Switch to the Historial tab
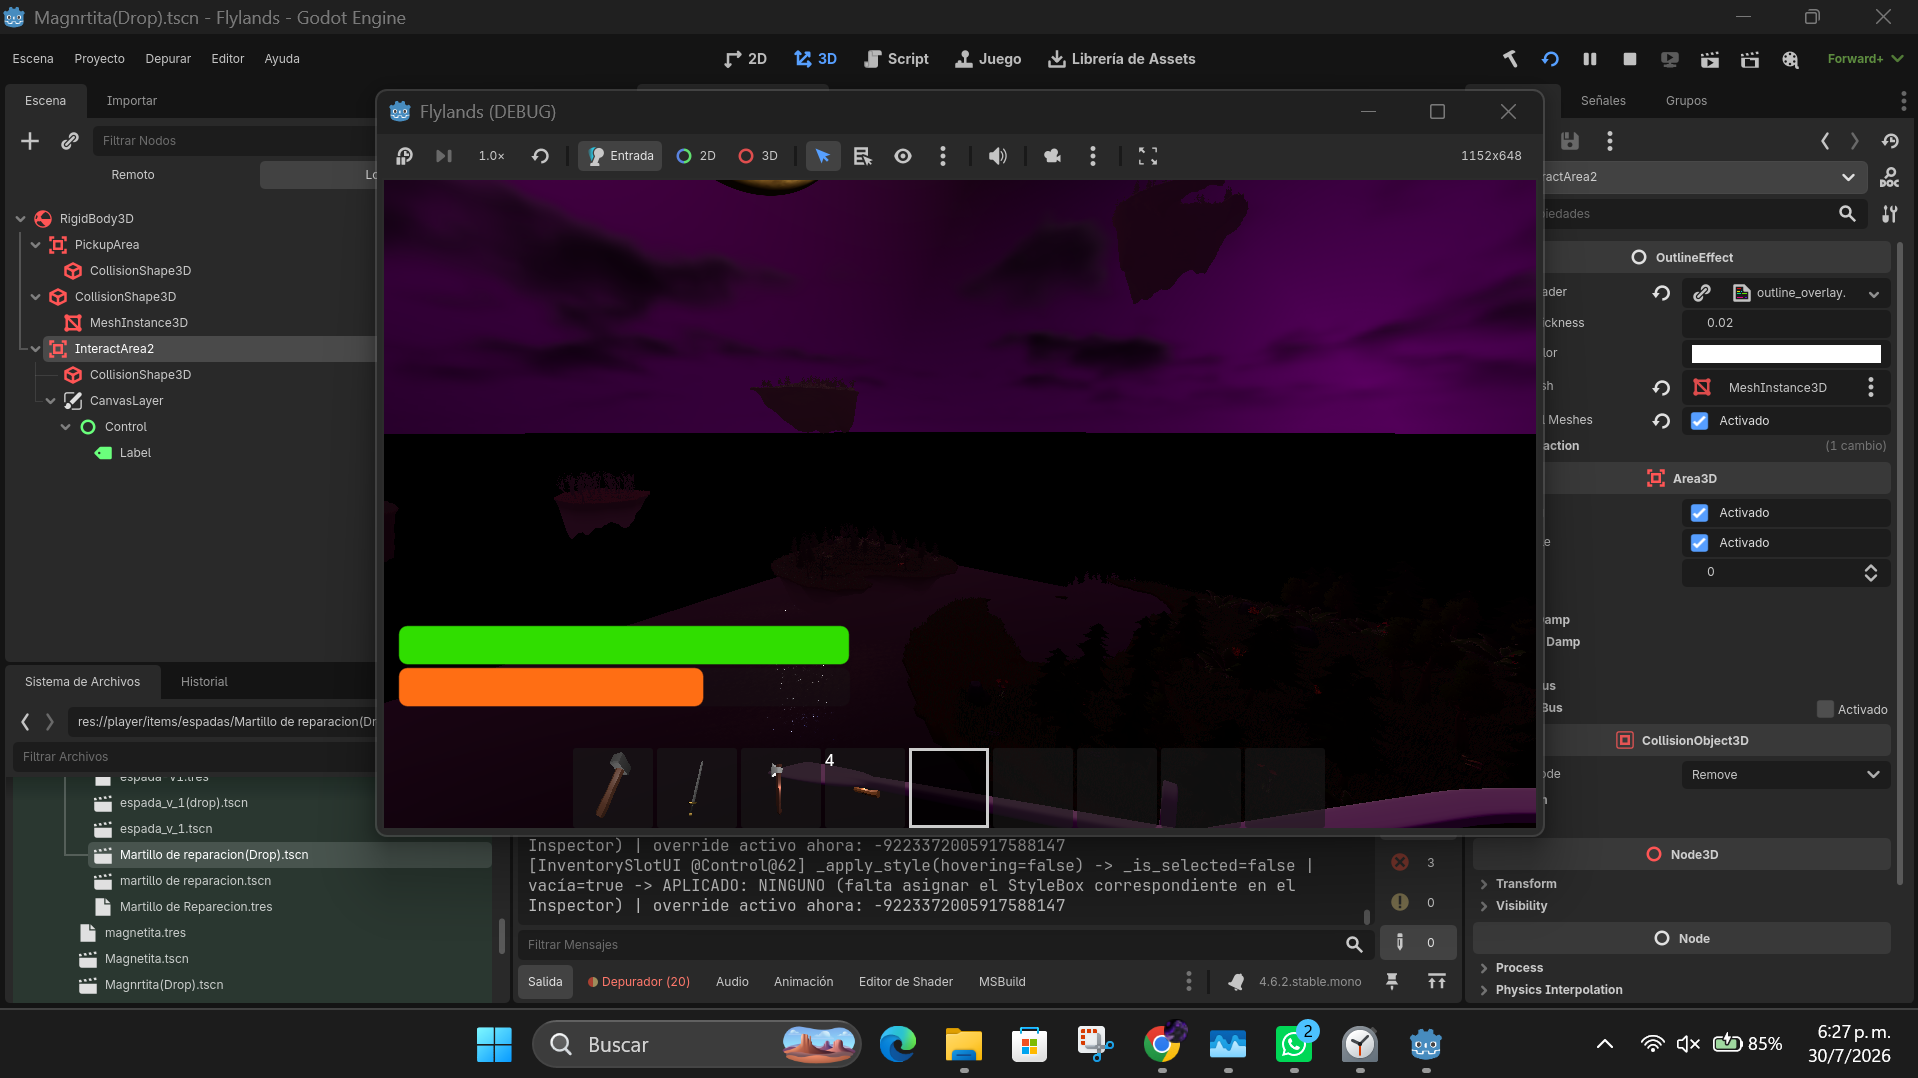Screen dimensions: 1918x1078 pyautogui.click(x=204, y=682)
